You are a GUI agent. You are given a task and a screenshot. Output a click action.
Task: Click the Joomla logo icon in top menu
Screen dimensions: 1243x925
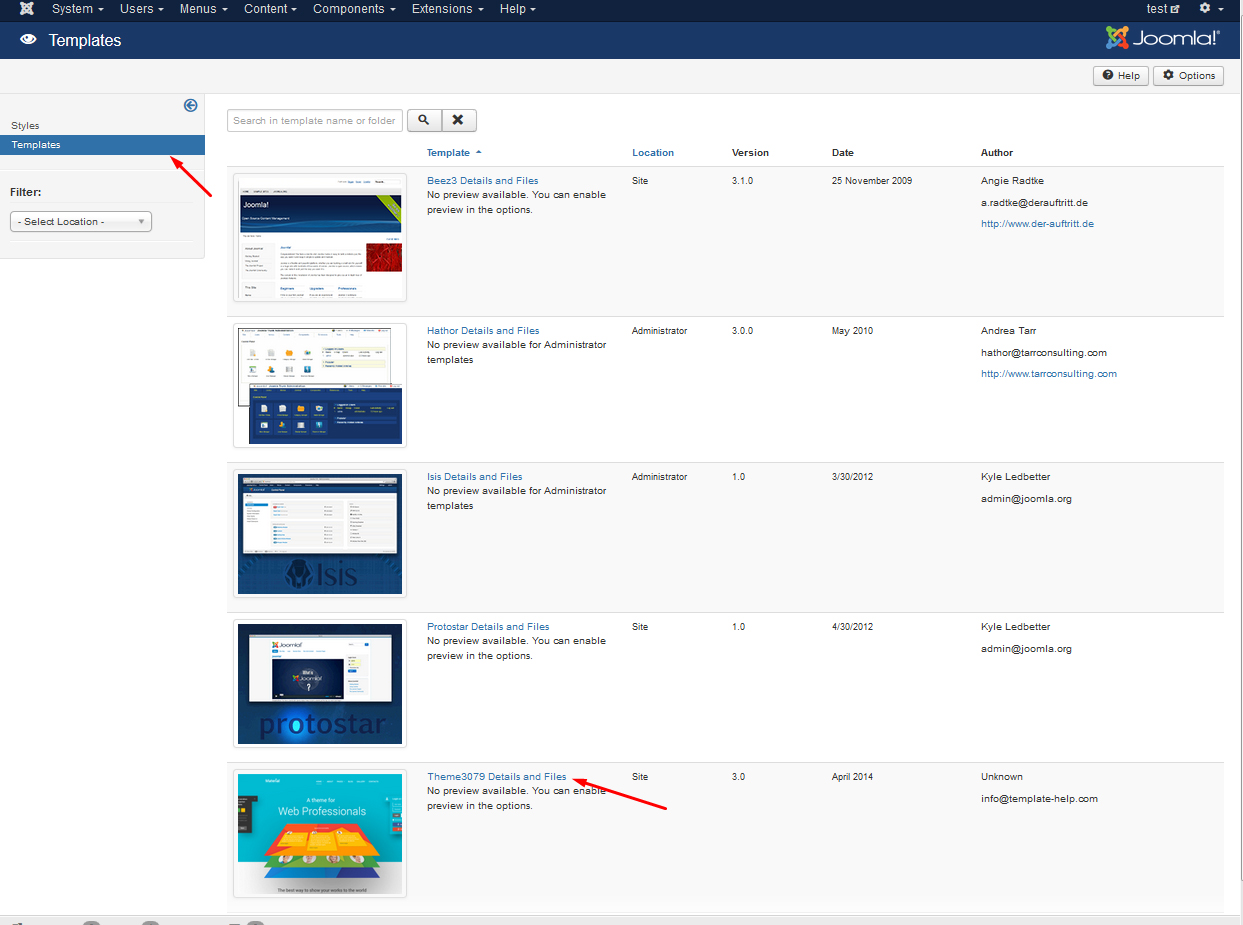(x=27, y=9)
